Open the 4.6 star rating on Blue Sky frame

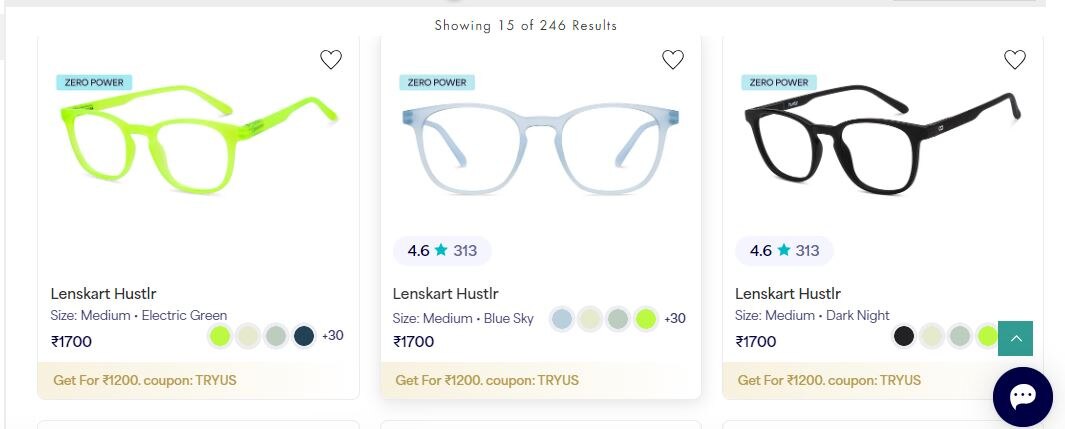click(442, 251)
